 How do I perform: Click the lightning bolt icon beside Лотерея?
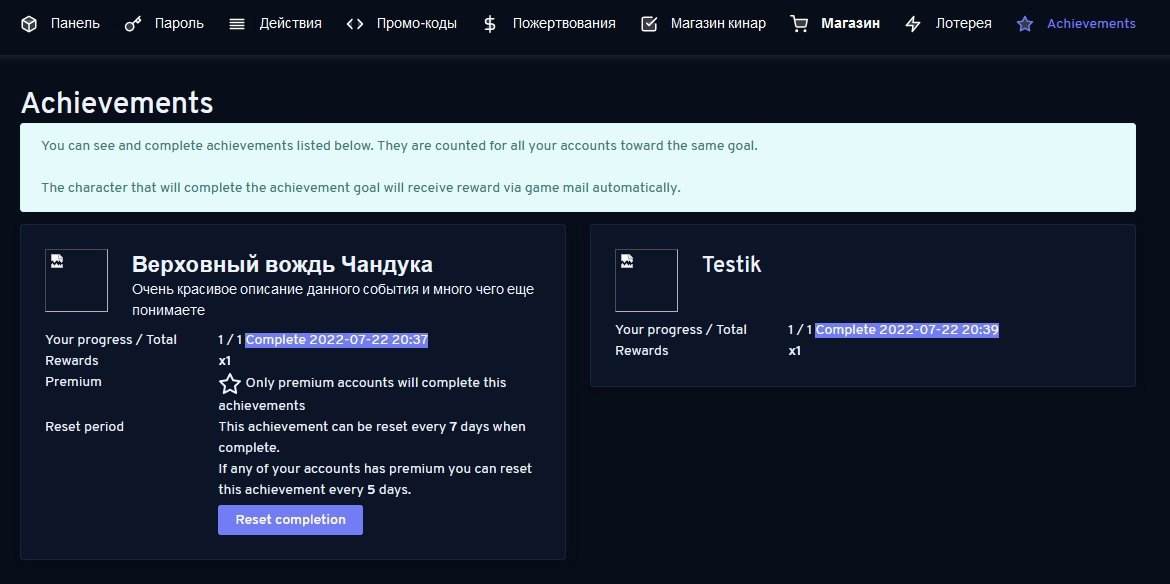[x=913, y=23]
